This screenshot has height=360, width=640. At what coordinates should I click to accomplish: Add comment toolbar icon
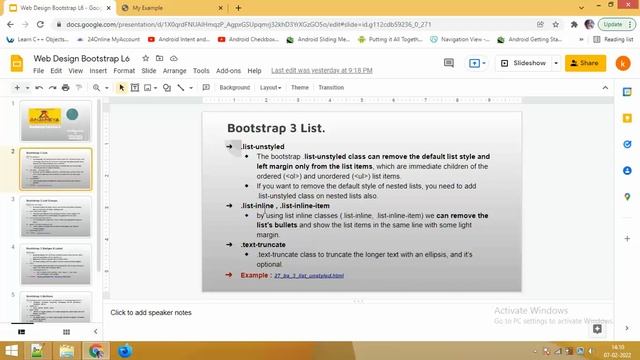(206, 87)
